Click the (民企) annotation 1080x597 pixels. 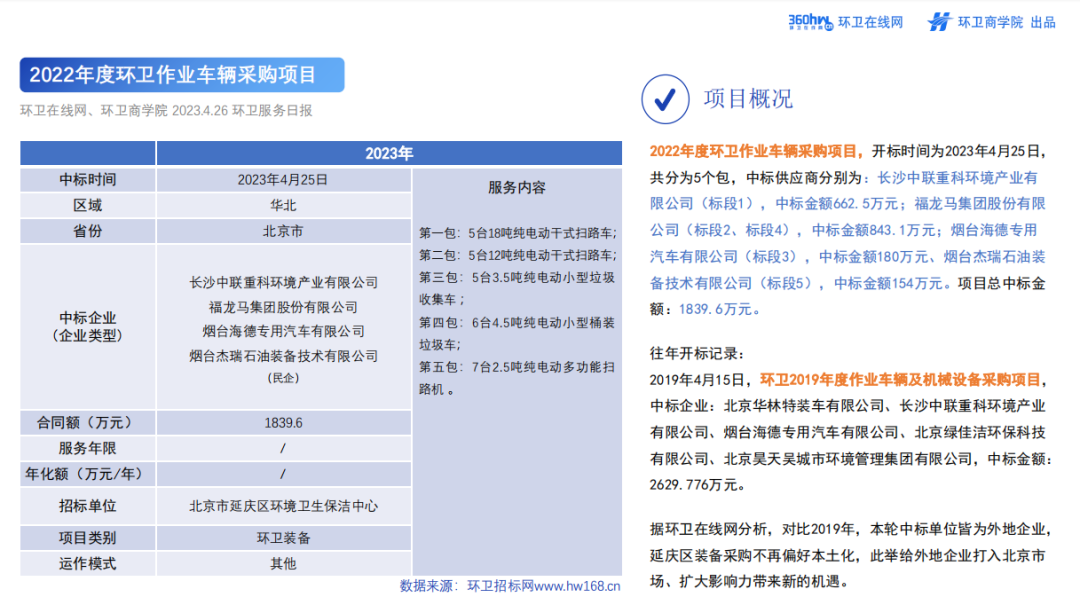coord(283,377)
